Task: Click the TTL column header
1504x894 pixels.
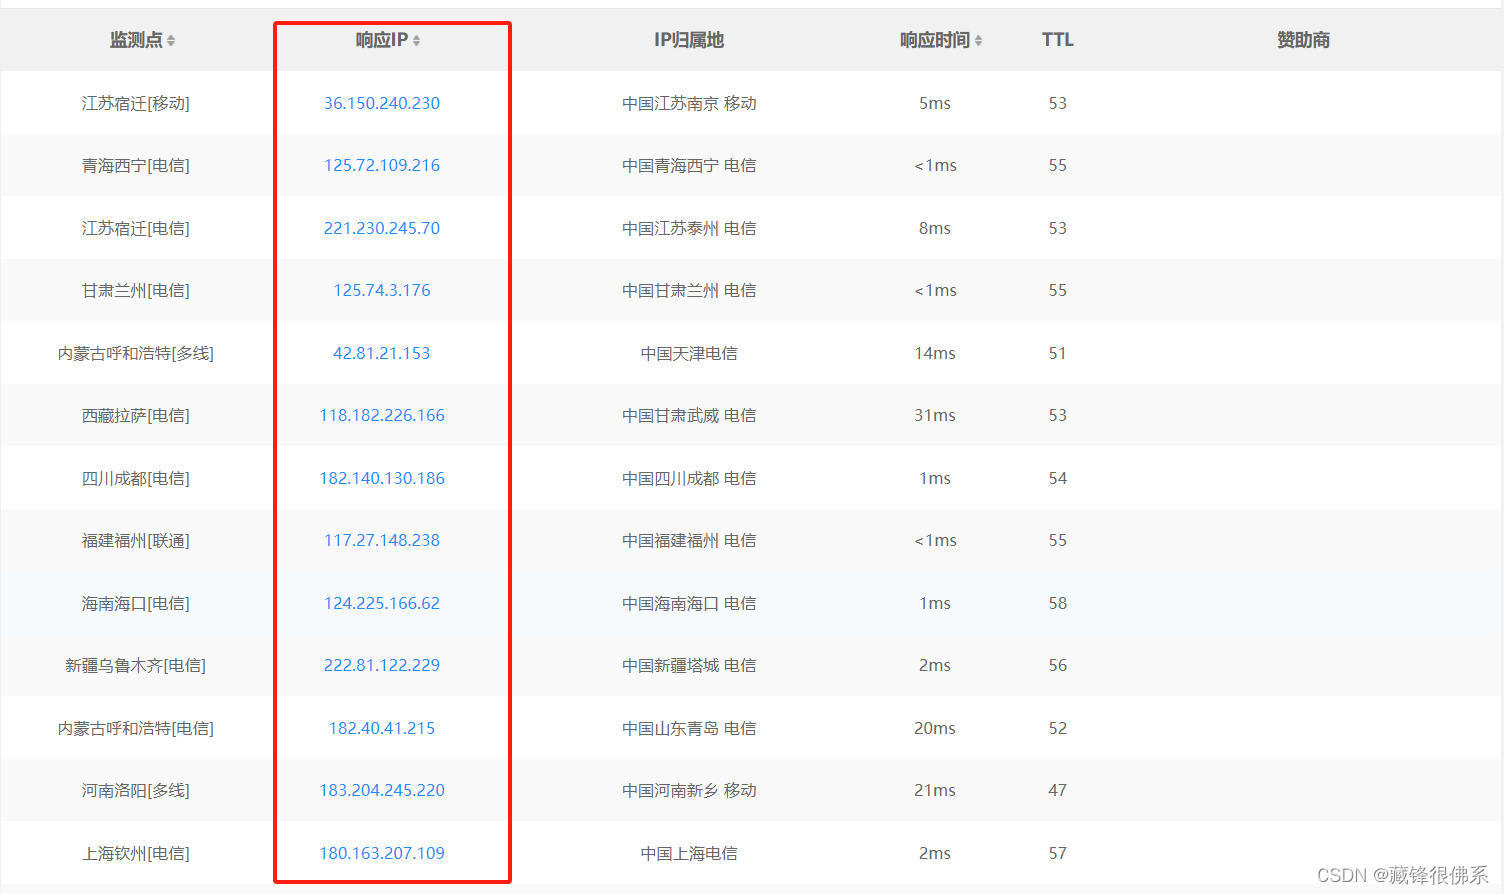Action: tap(1057, 40)
